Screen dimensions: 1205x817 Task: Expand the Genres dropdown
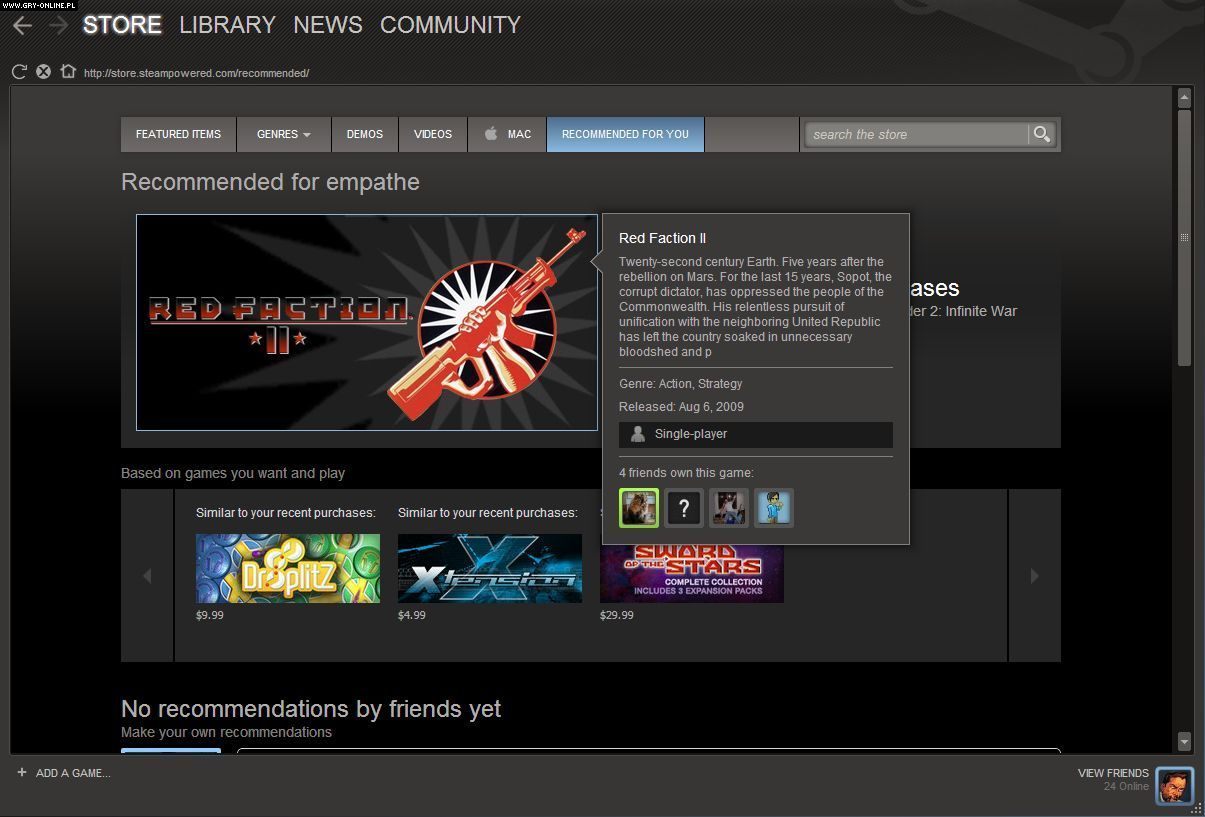pos(283,134)
